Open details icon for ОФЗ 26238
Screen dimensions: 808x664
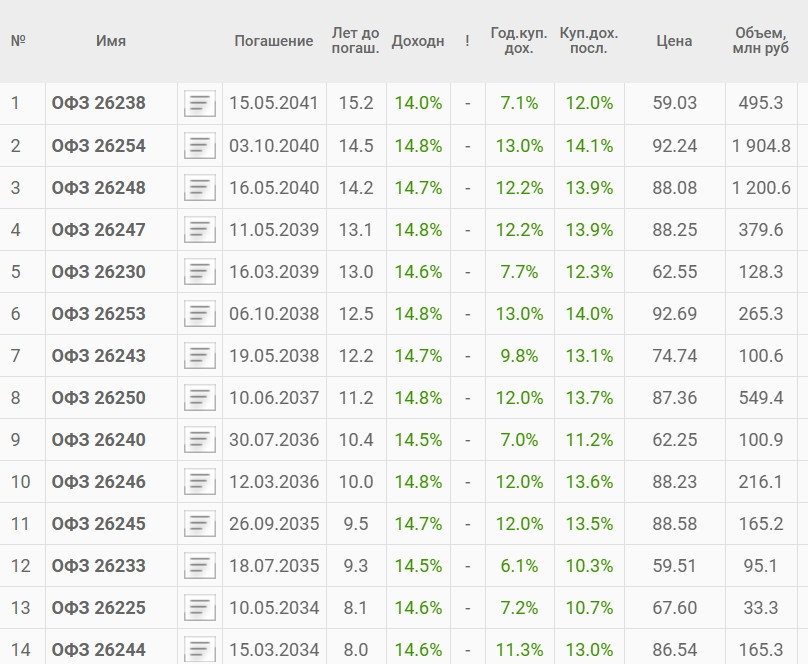point(199,104)
